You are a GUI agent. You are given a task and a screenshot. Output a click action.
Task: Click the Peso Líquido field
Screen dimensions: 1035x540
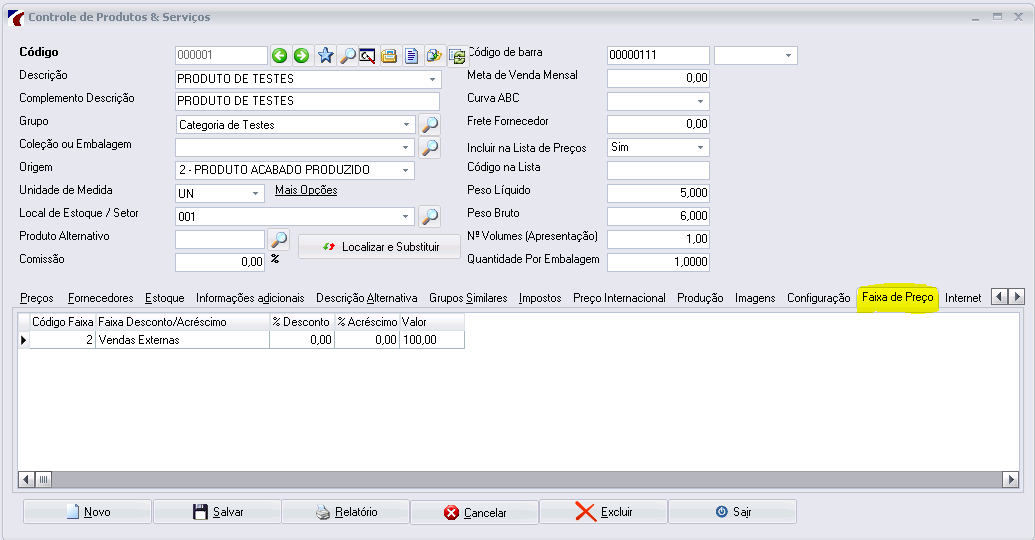tap(658, 193)
